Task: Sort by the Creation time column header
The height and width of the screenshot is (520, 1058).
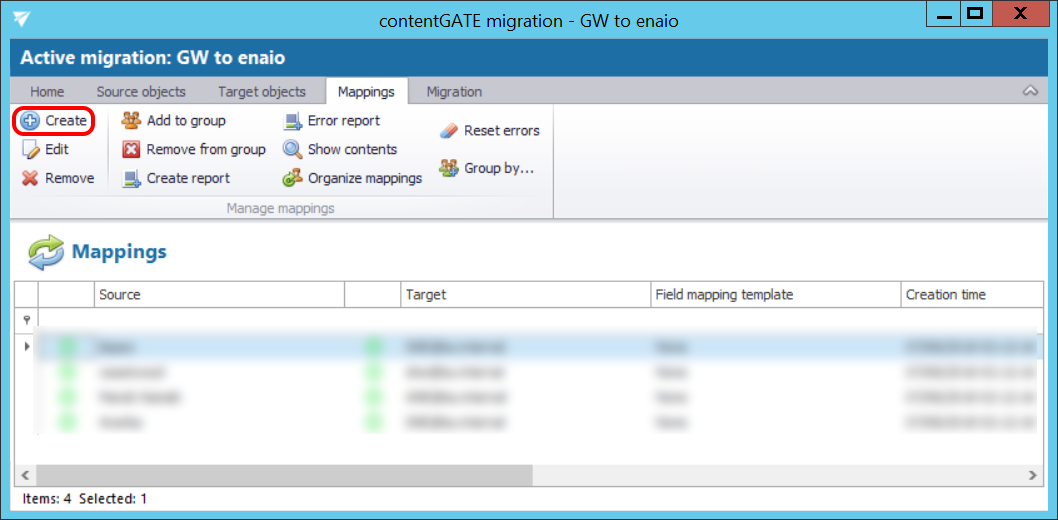Action: pos(945,295)
